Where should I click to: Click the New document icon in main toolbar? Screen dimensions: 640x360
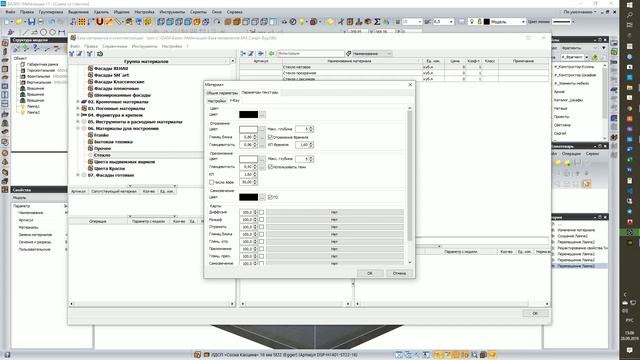click(8, 22)
